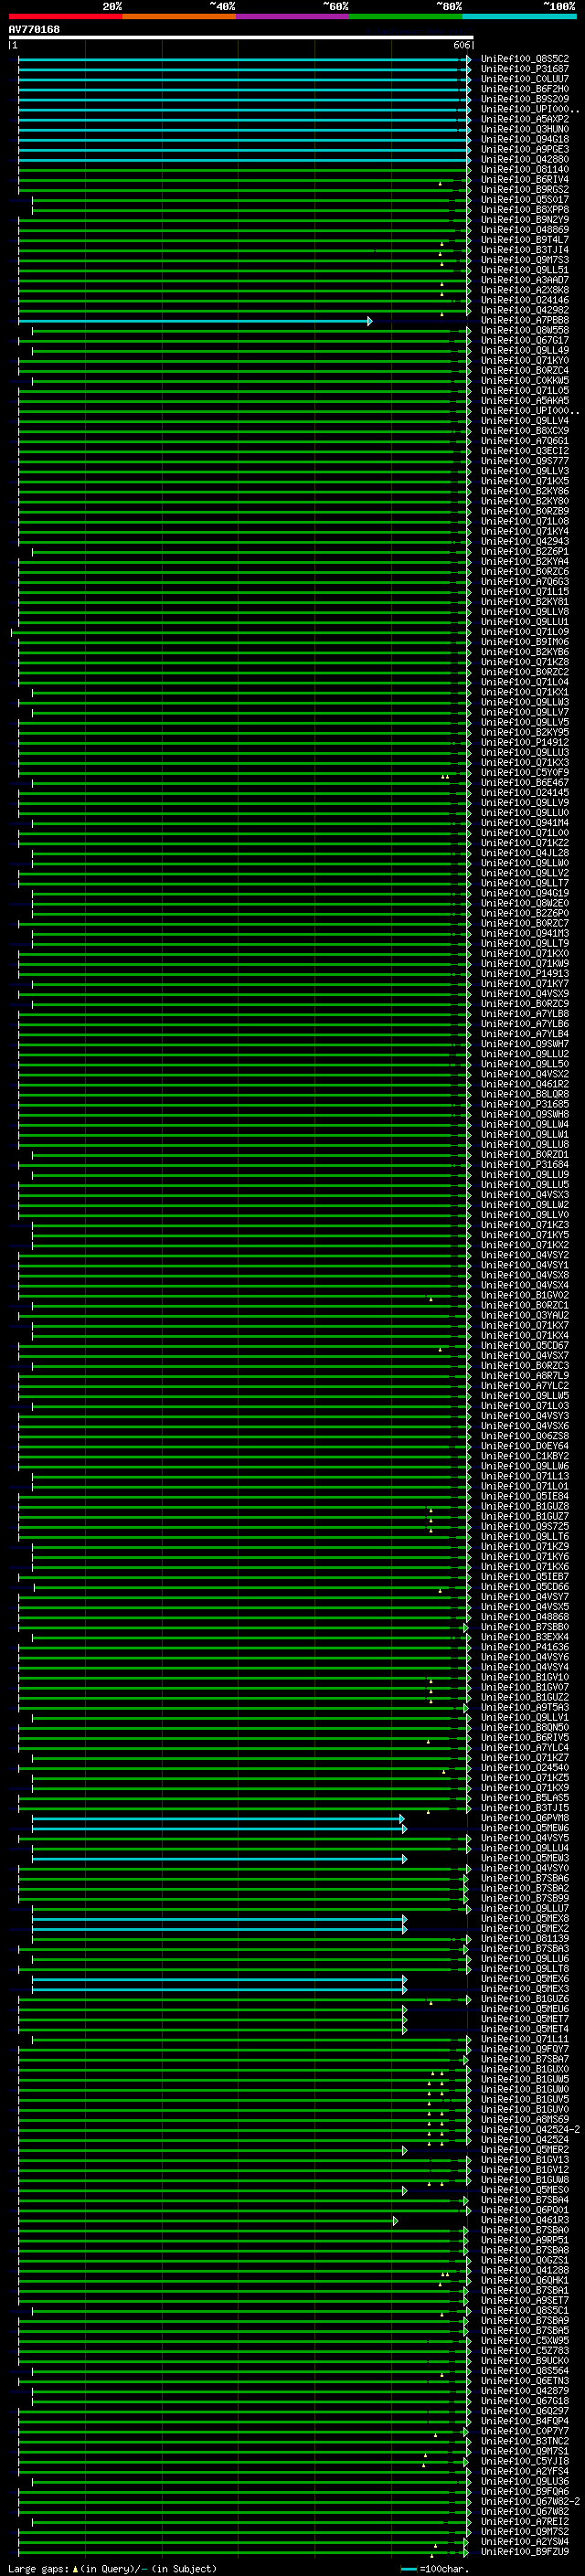Select hit label UniRef100_B9UCK0
This screenshot has height=2576, width=585.
524,2360
